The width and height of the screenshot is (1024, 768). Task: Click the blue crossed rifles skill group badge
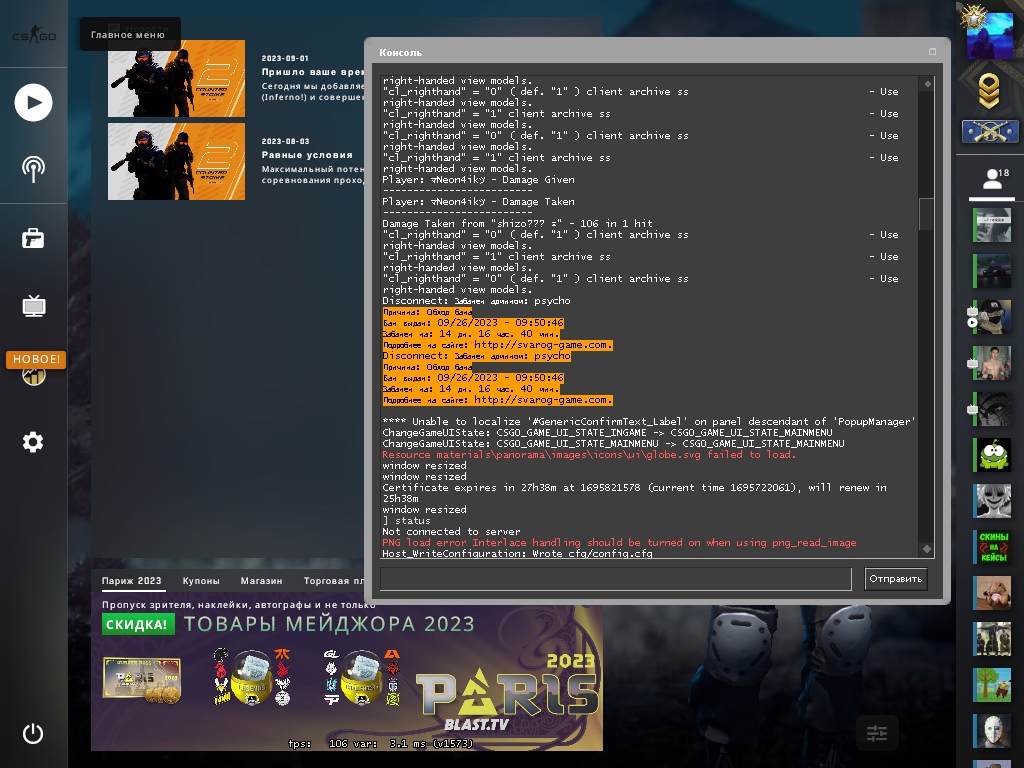[x=990, y=132]
